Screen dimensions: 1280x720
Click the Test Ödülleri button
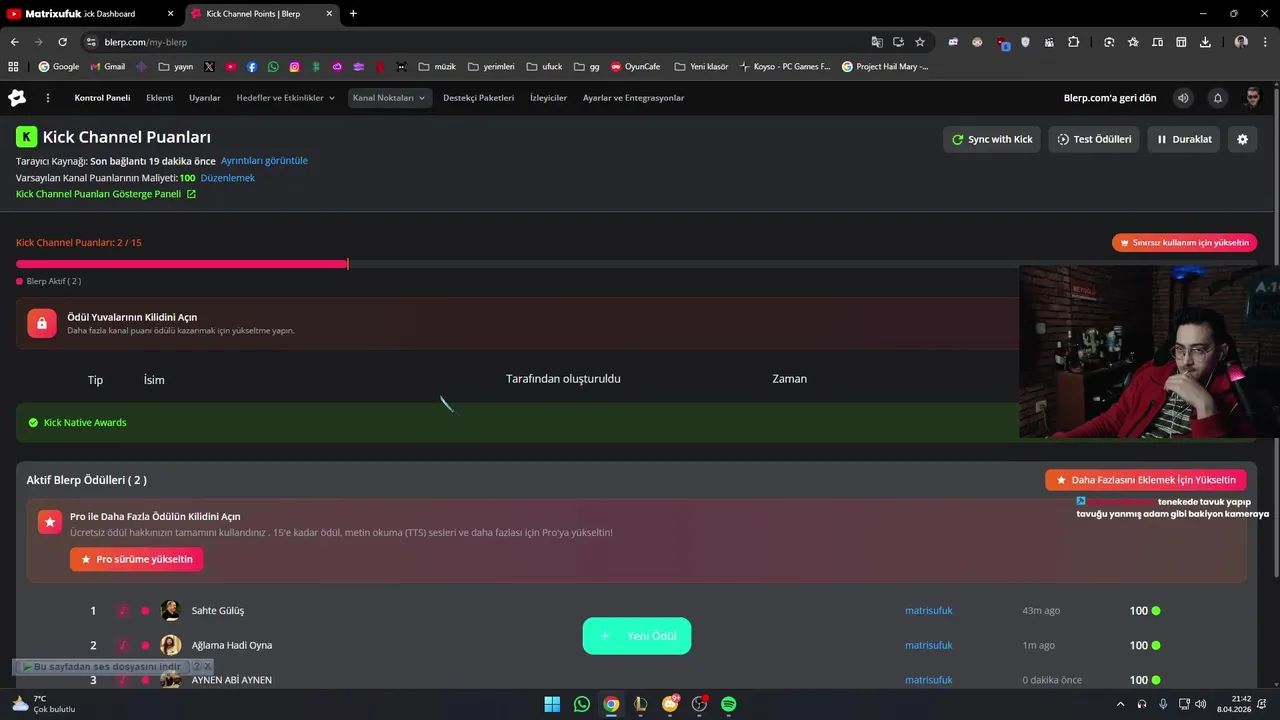click(x=1094, y=139)
